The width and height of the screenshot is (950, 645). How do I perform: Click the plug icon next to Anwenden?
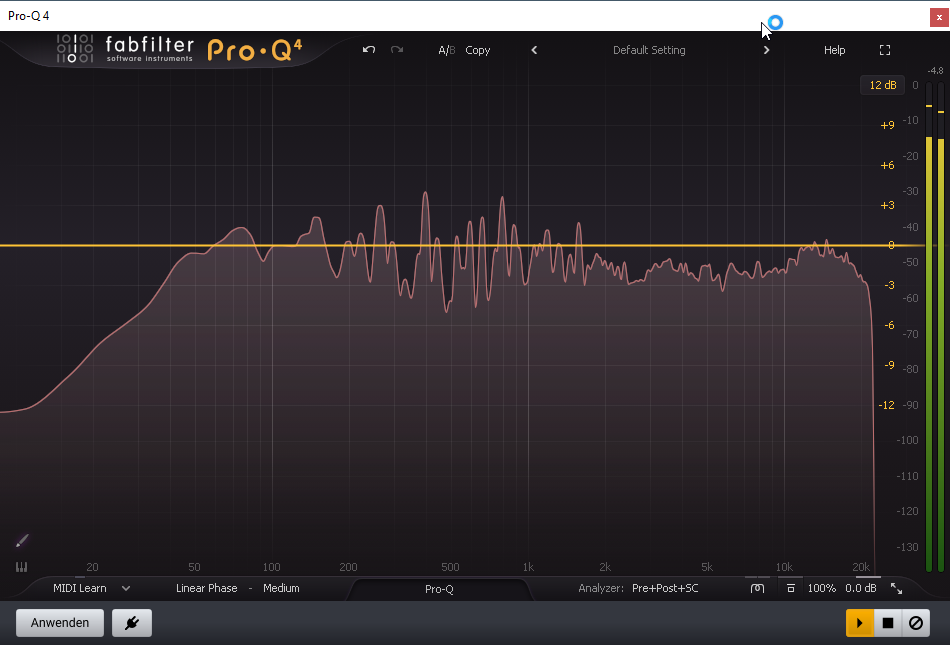[x=132, y=623]
